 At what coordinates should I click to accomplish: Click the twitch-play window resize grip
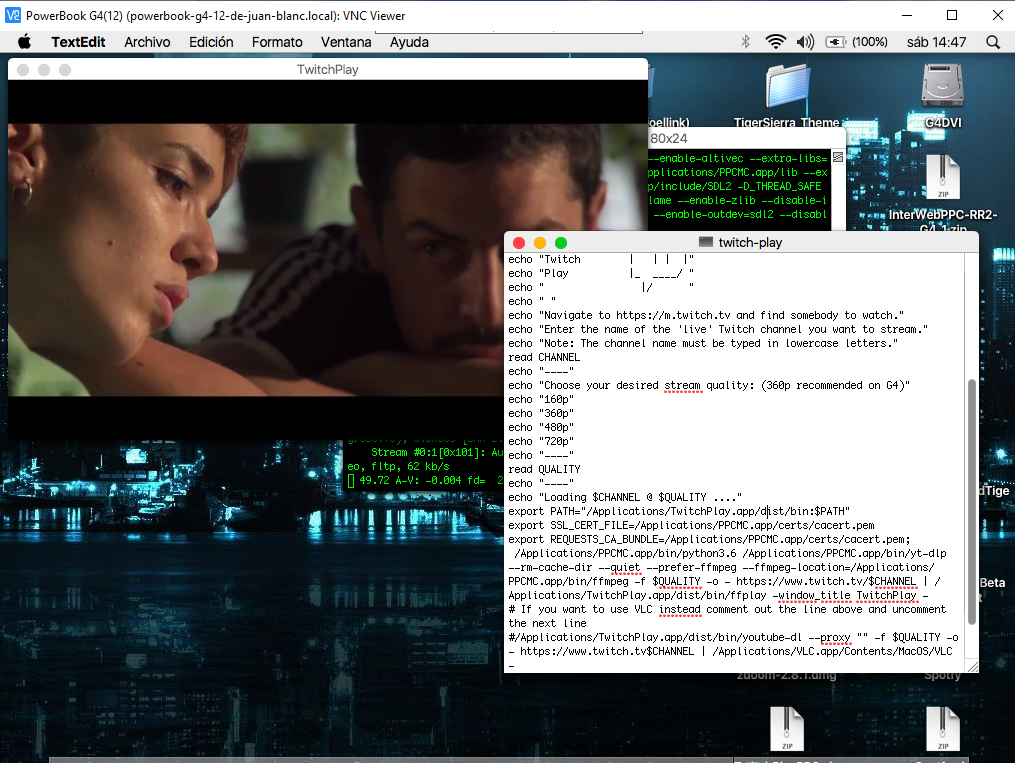(x=972, y=667)
